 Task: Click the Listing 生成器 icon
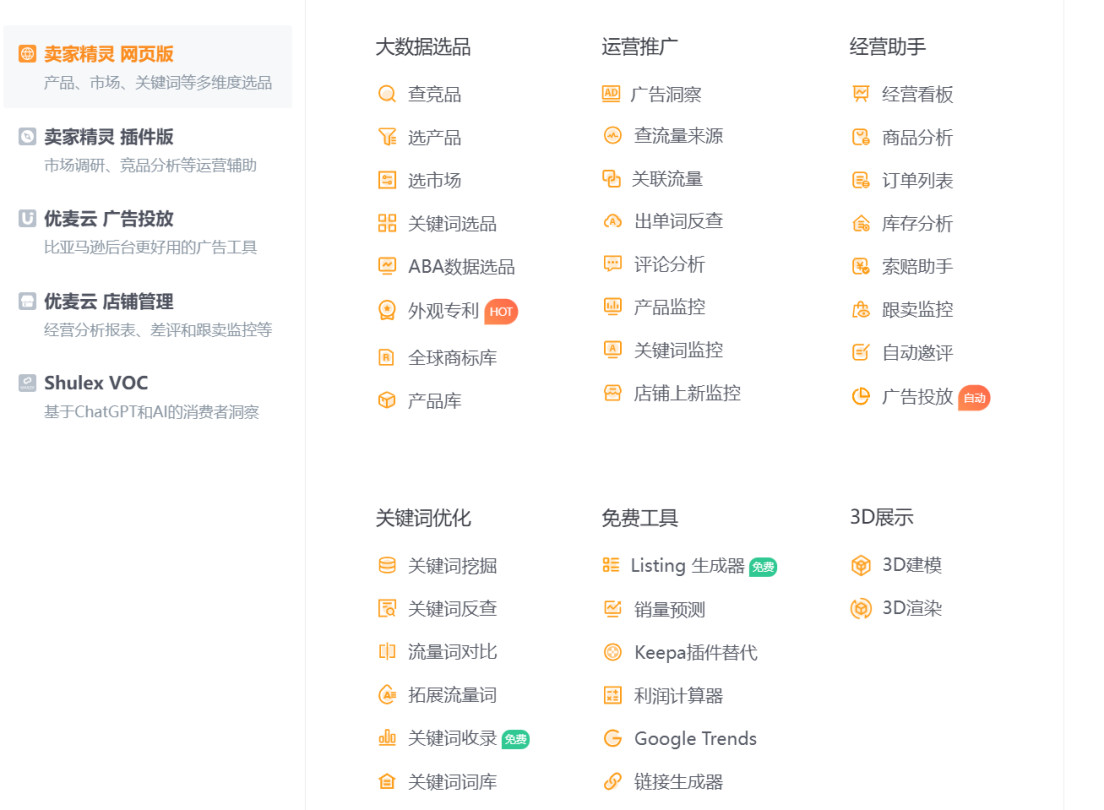pyautogui.click(x=610, y=565)
